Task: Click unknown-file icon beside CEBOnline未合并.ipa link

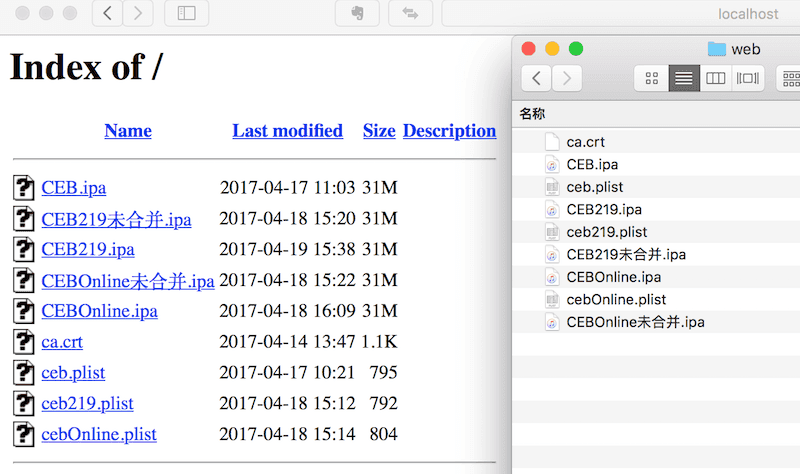Action: coord(23,281)
